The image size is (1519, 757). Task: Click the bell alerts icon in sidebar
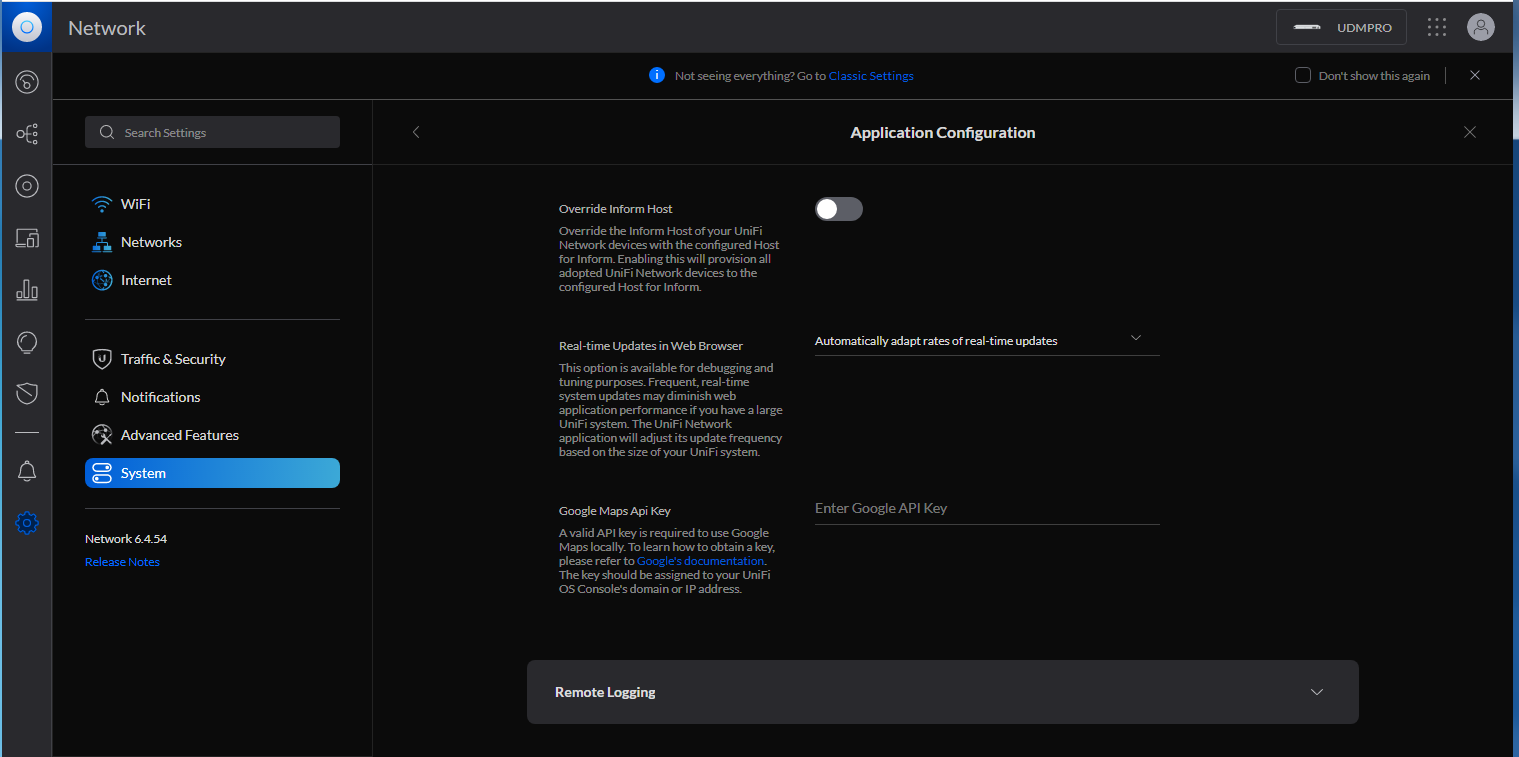27,471
